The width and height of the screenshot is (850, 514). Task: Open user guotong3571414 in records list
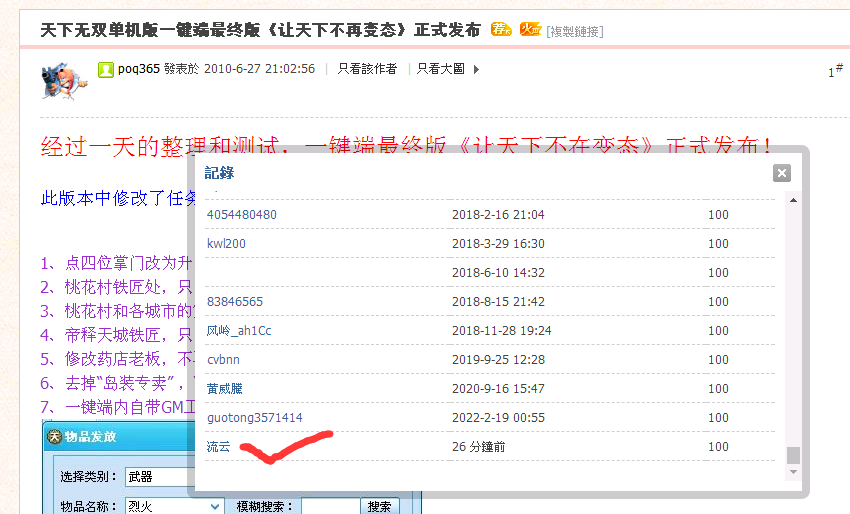coord(254,418)
